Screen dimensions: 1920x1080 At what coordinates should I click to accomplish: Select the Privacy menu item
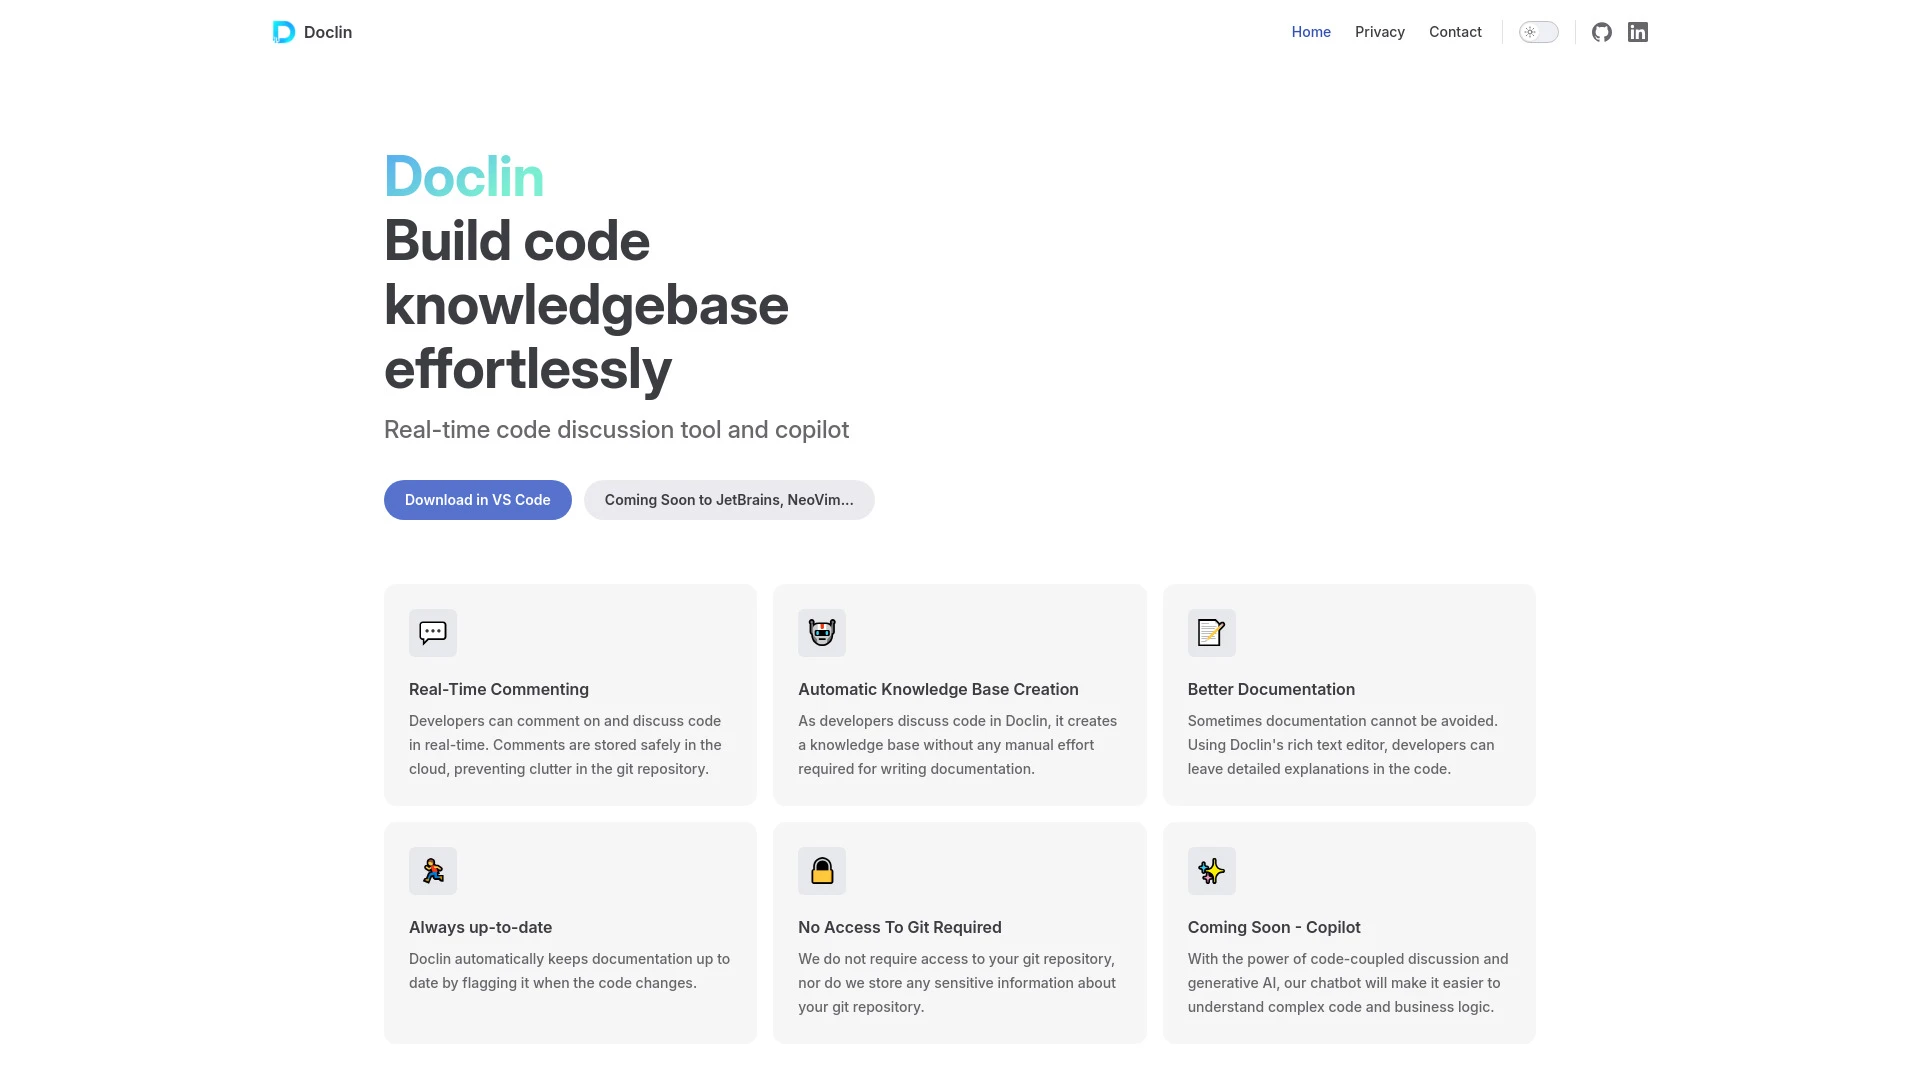1379,32
